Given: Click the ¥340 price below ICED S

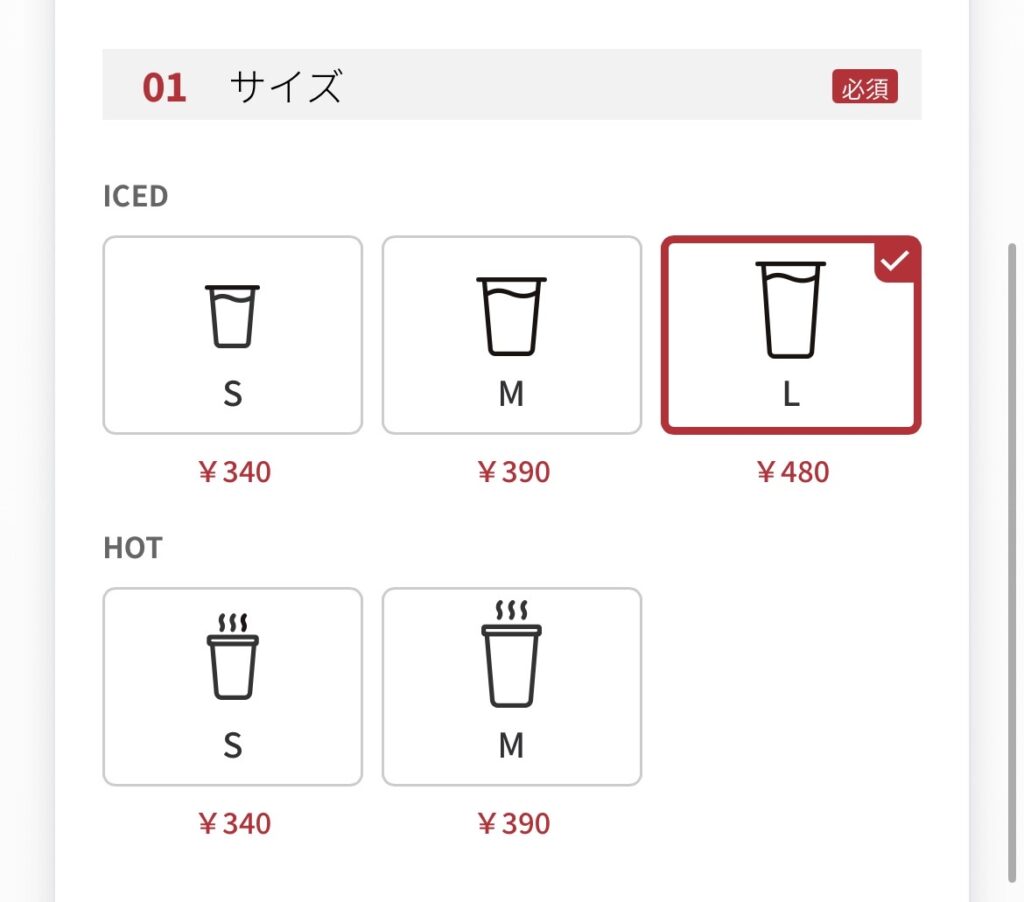Looking at the screenshot, I should click(x=232, y=471).
